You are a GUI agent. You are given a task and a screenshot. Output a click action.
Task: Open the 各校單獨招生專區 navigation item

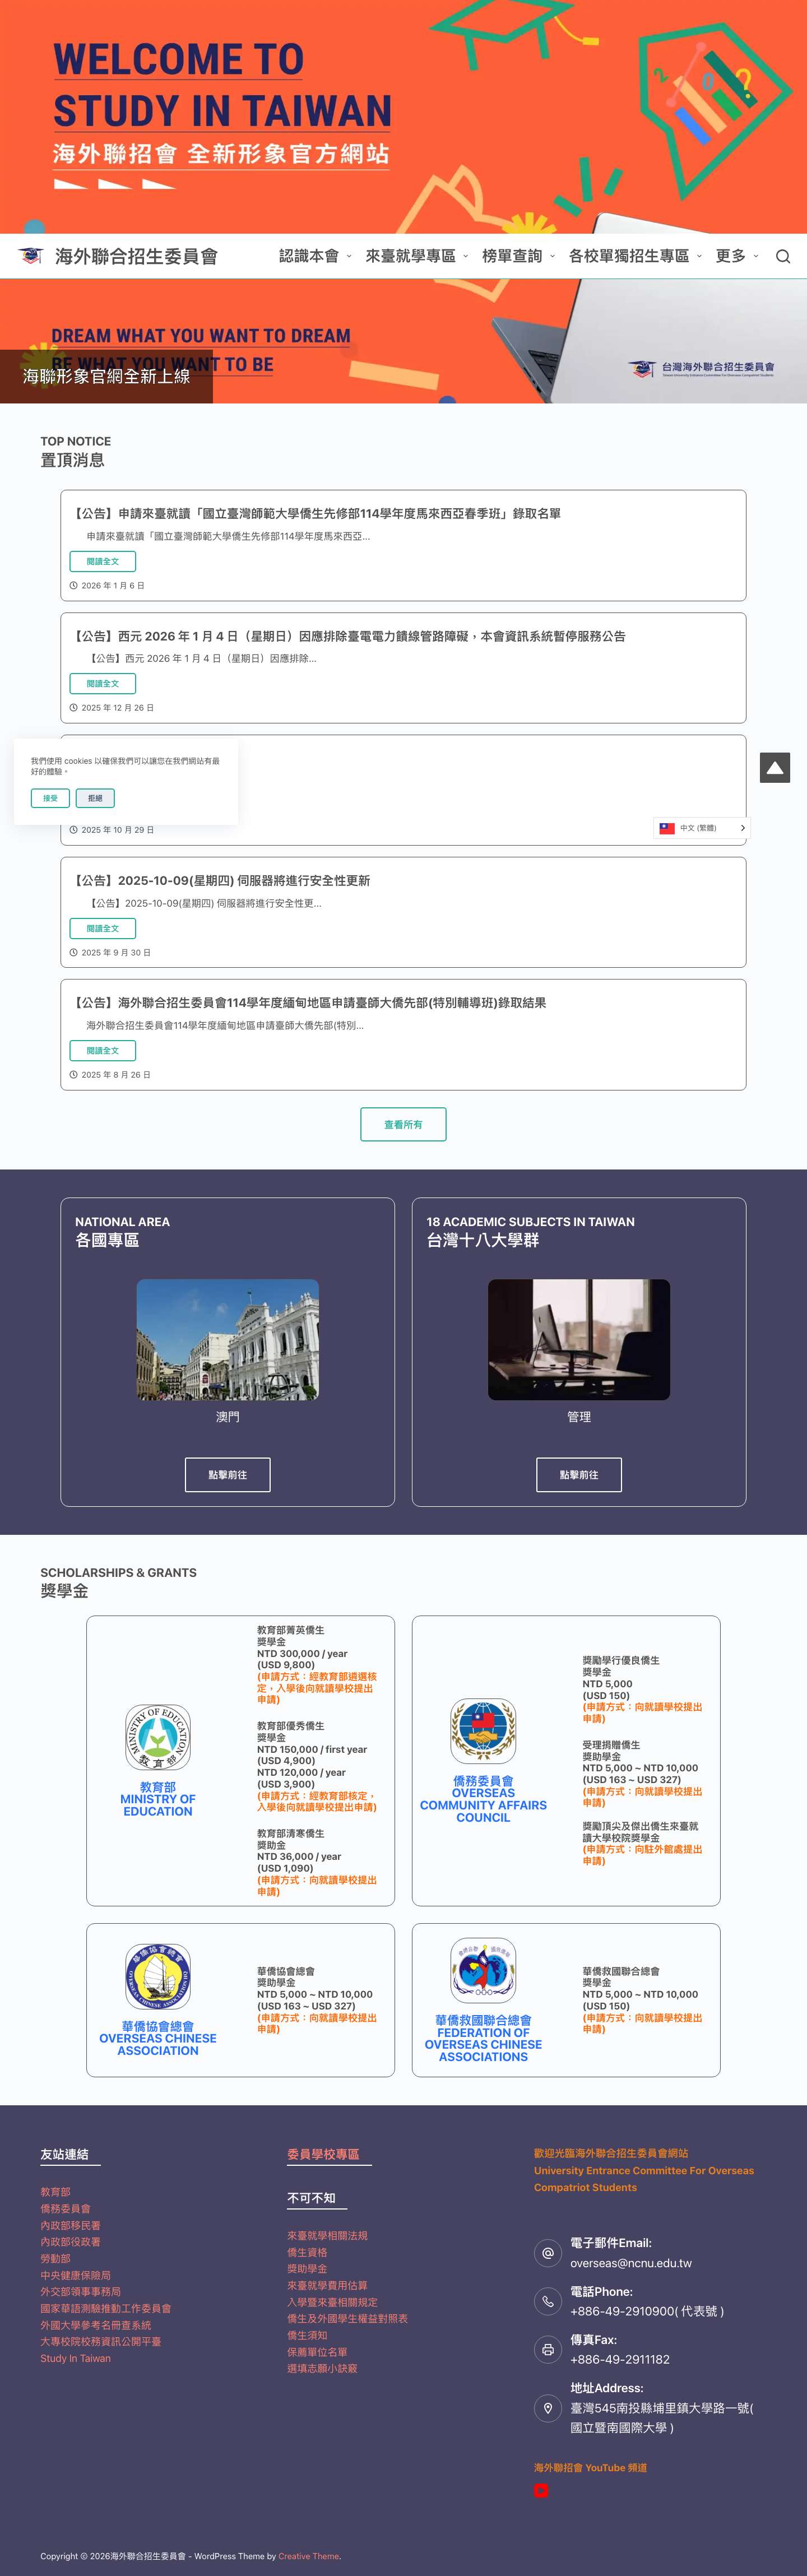[629, 256]
